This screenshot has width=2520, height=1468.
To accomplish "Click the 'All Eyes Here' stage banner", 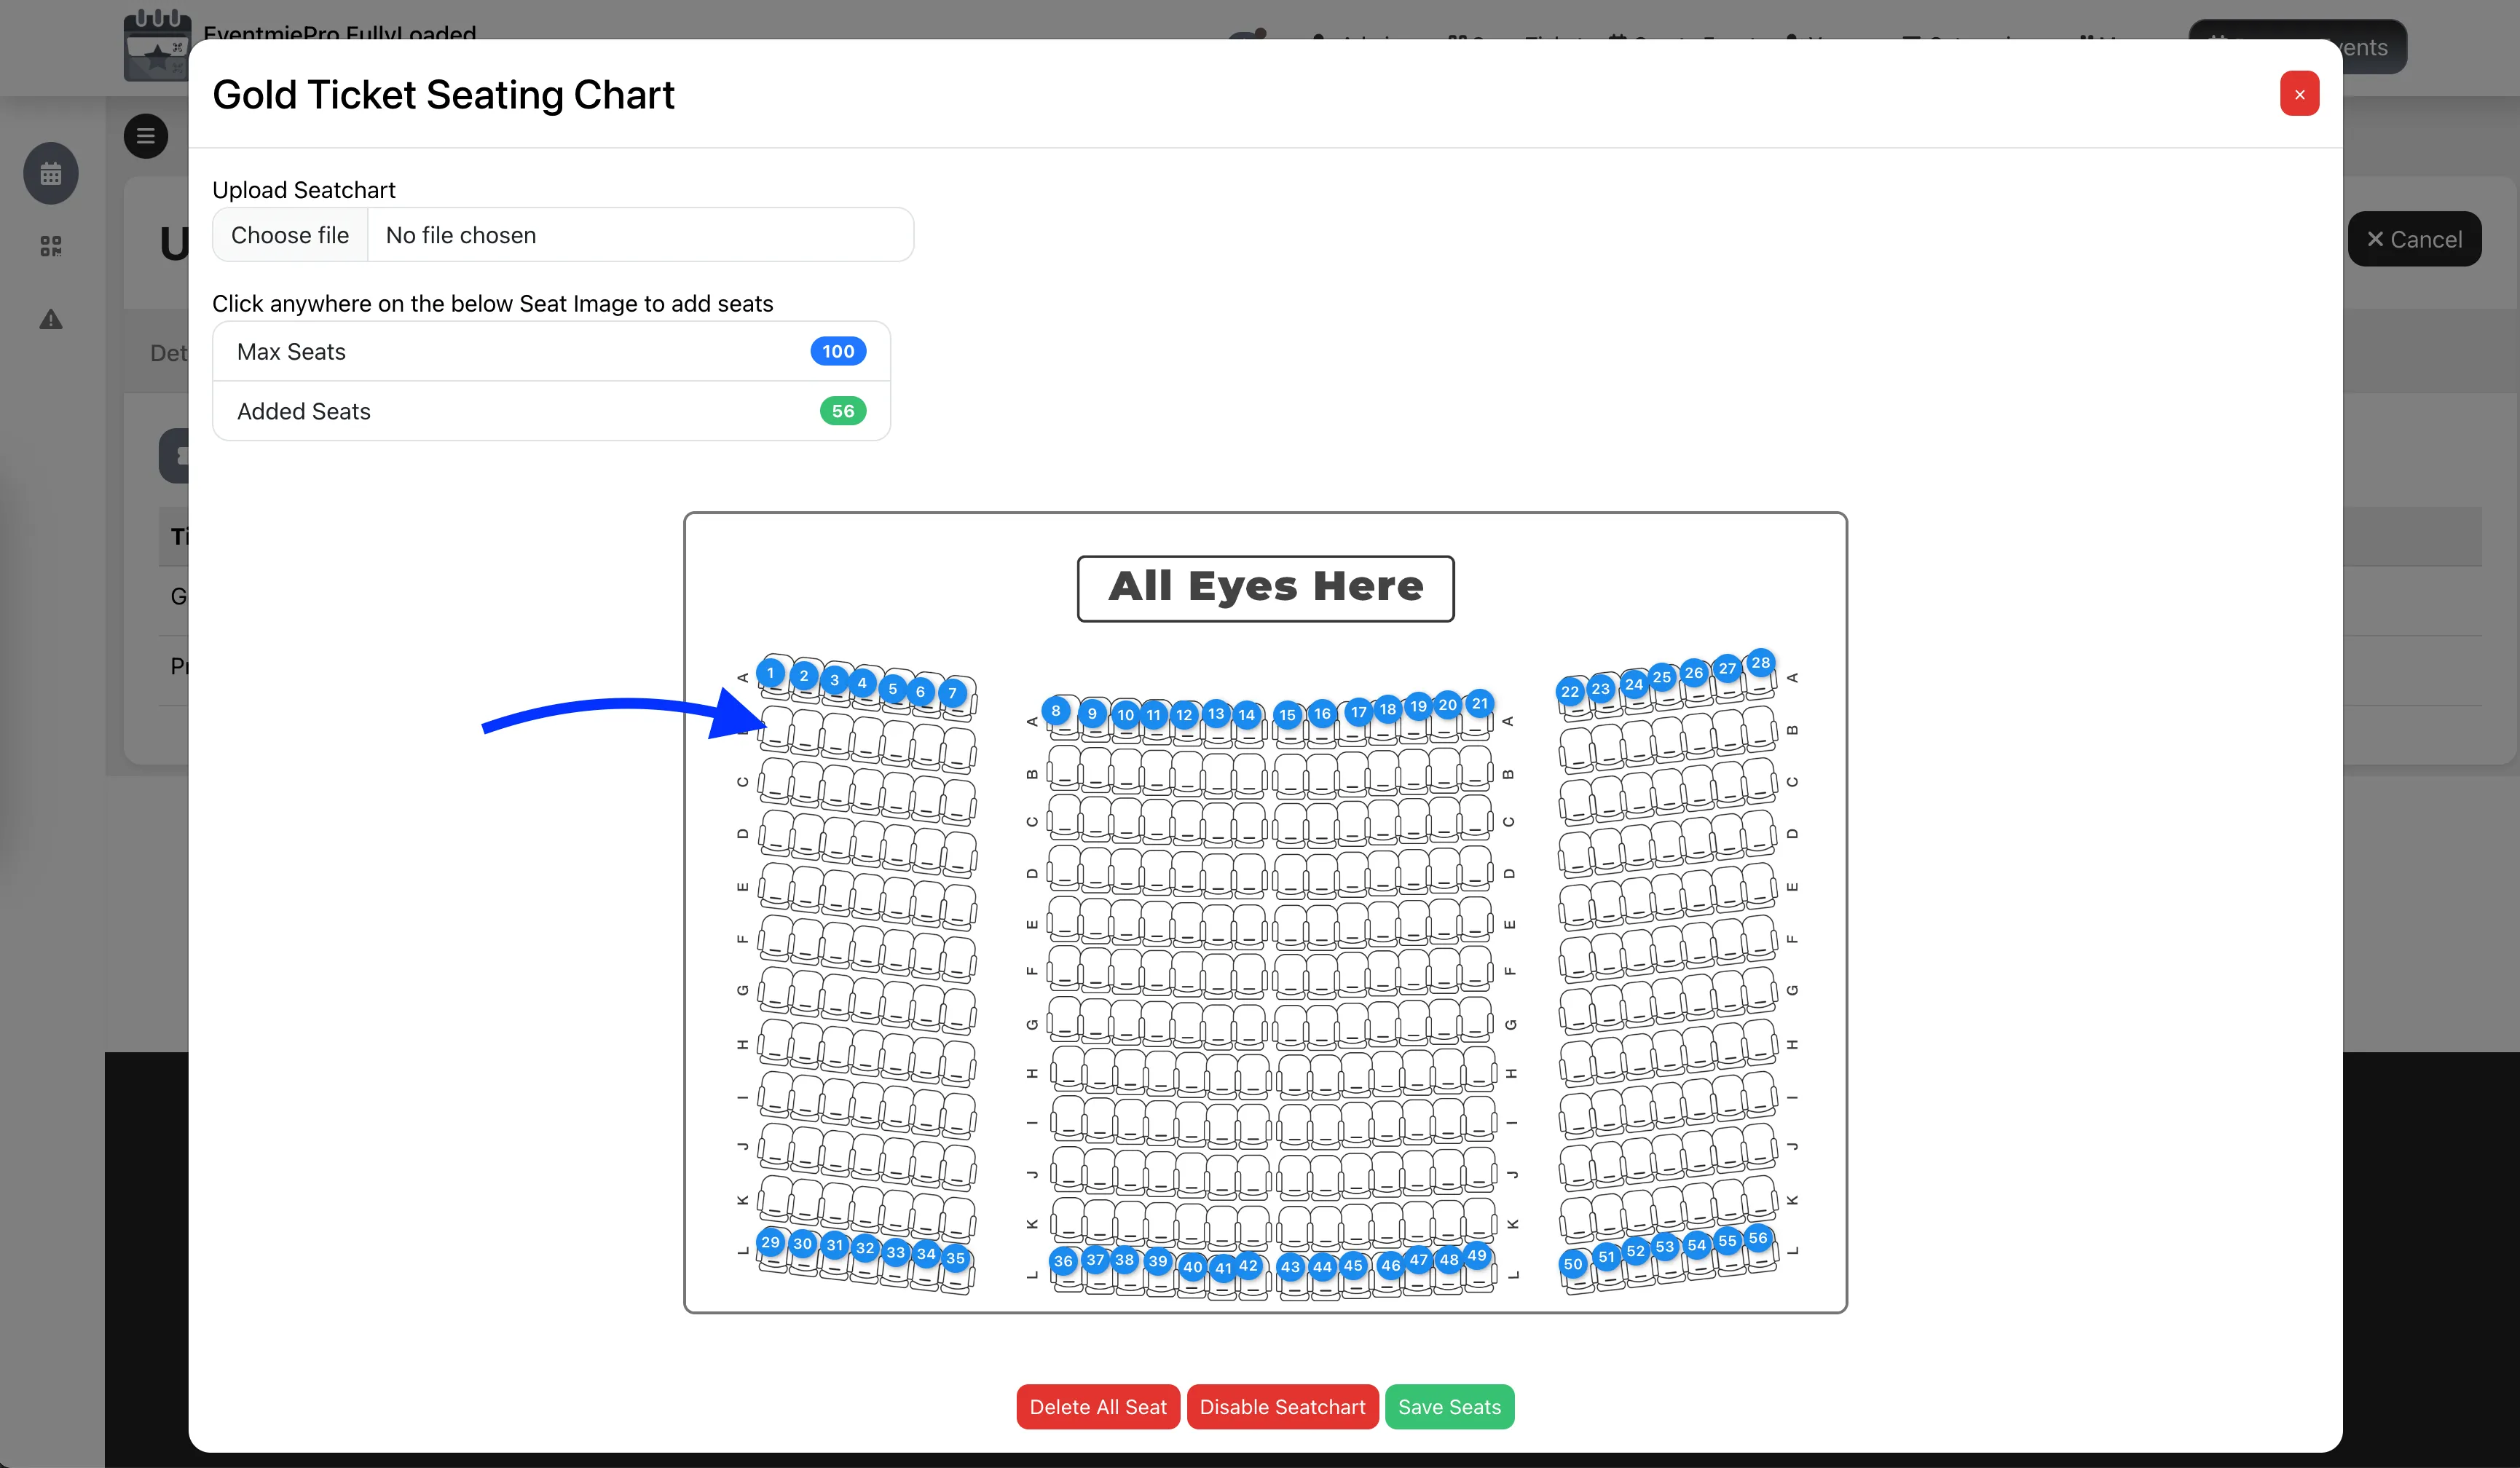I will coord(1265,588).
